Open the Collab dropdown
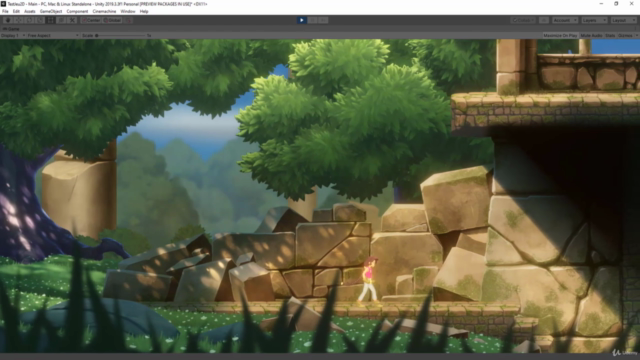Screen dimensions: 640x360 (523, 20)
